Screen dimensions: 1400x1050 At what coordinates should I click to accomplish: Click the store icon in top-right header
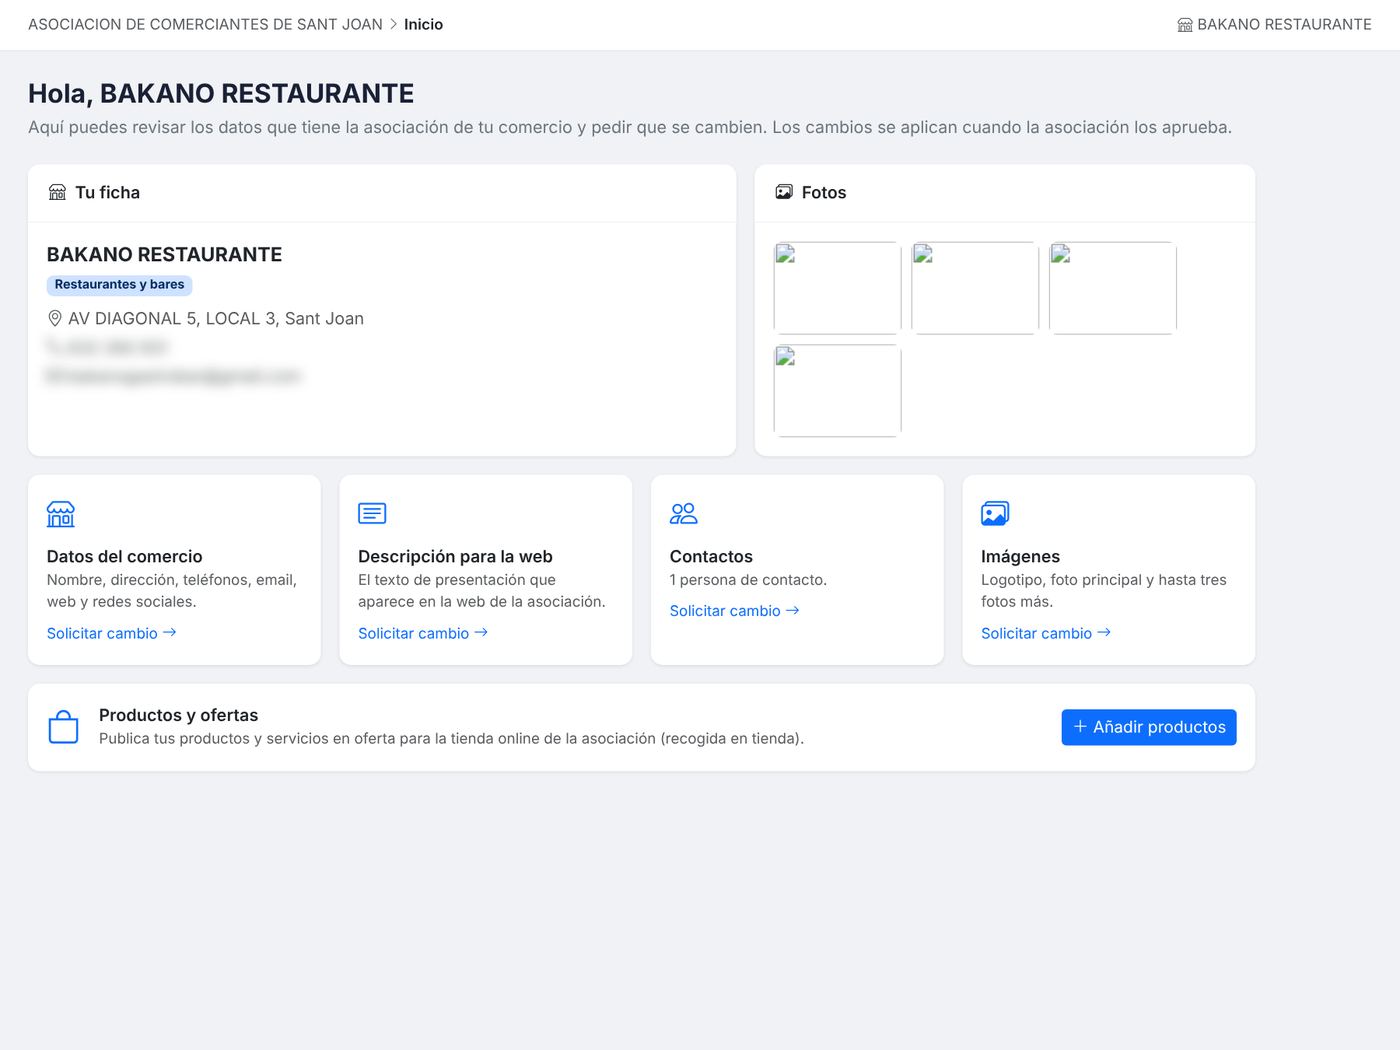point(1185,25)
